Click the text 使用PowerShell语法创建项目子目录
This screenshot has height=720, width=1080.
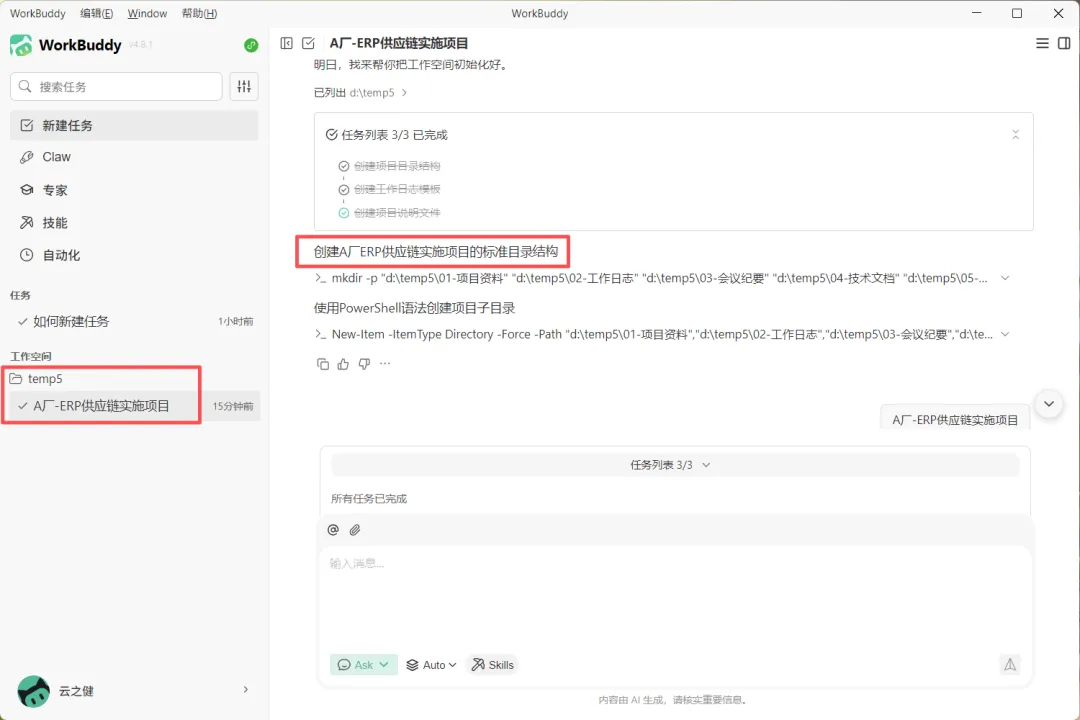coord(415,308)
